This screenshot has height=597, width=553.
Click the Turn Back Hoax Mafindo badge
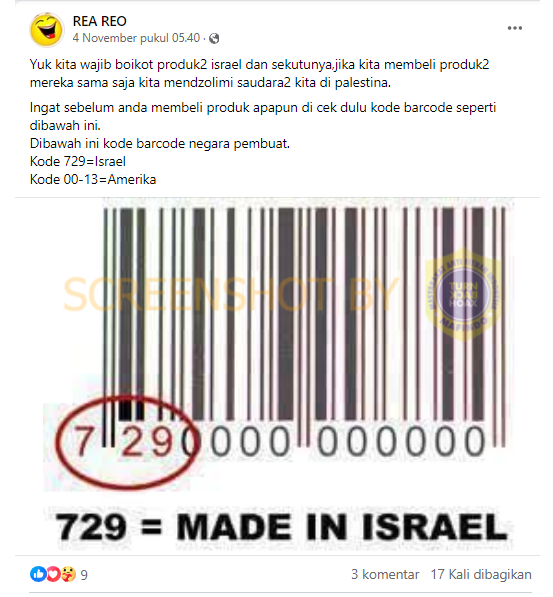pos(463,294)
